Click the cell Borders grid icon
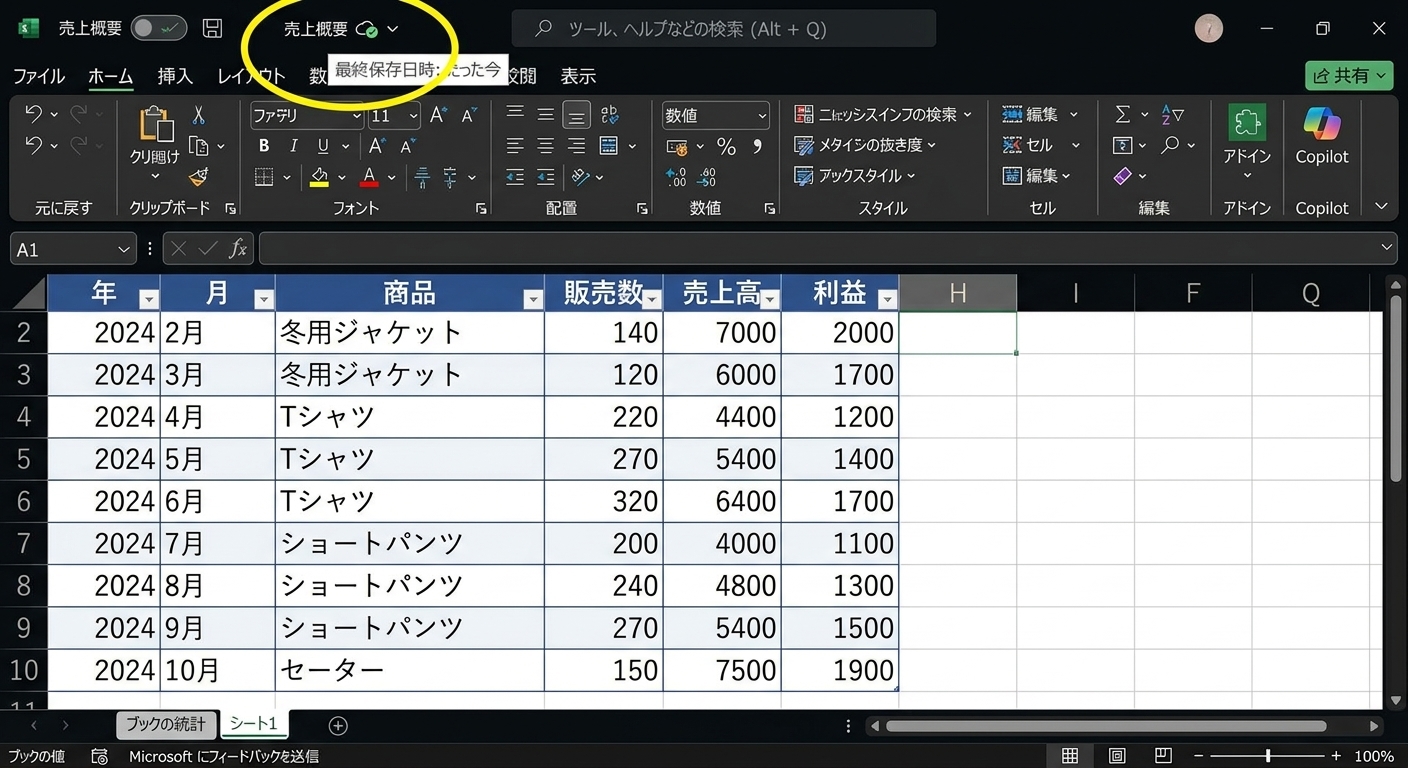Screen dimensions: 1408x768 coord(264,177)
